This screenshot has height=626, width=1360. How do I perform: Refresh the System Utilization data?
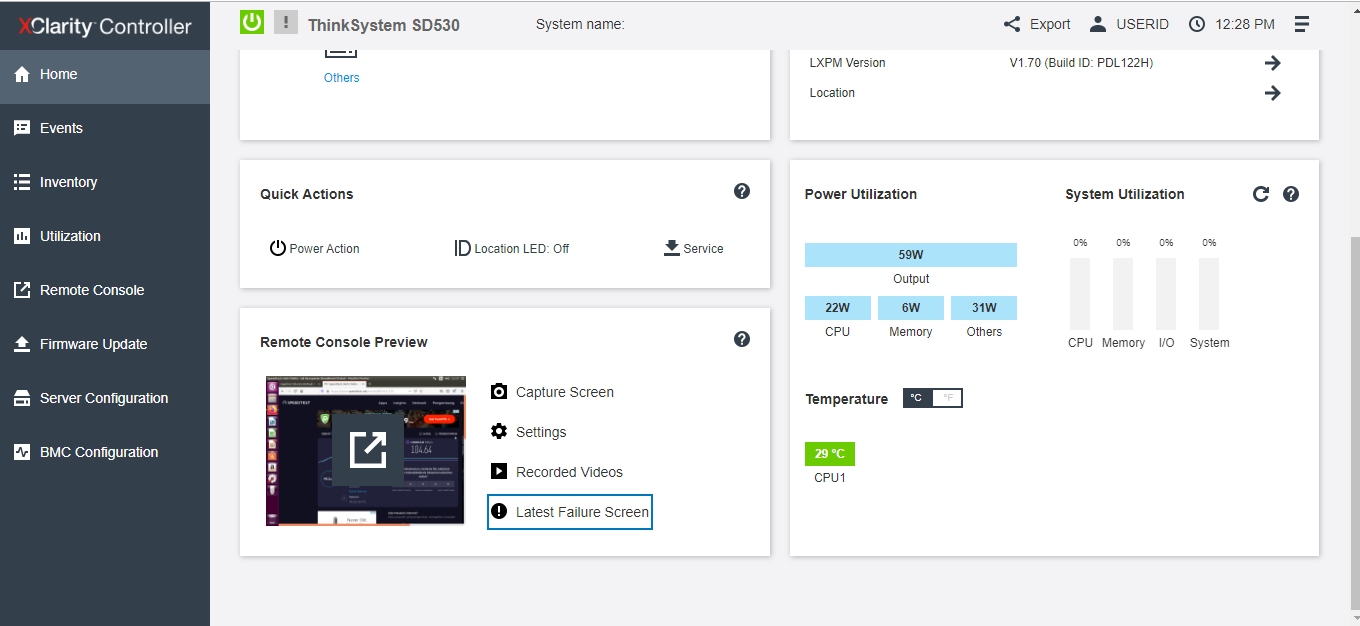point(1261,194)
